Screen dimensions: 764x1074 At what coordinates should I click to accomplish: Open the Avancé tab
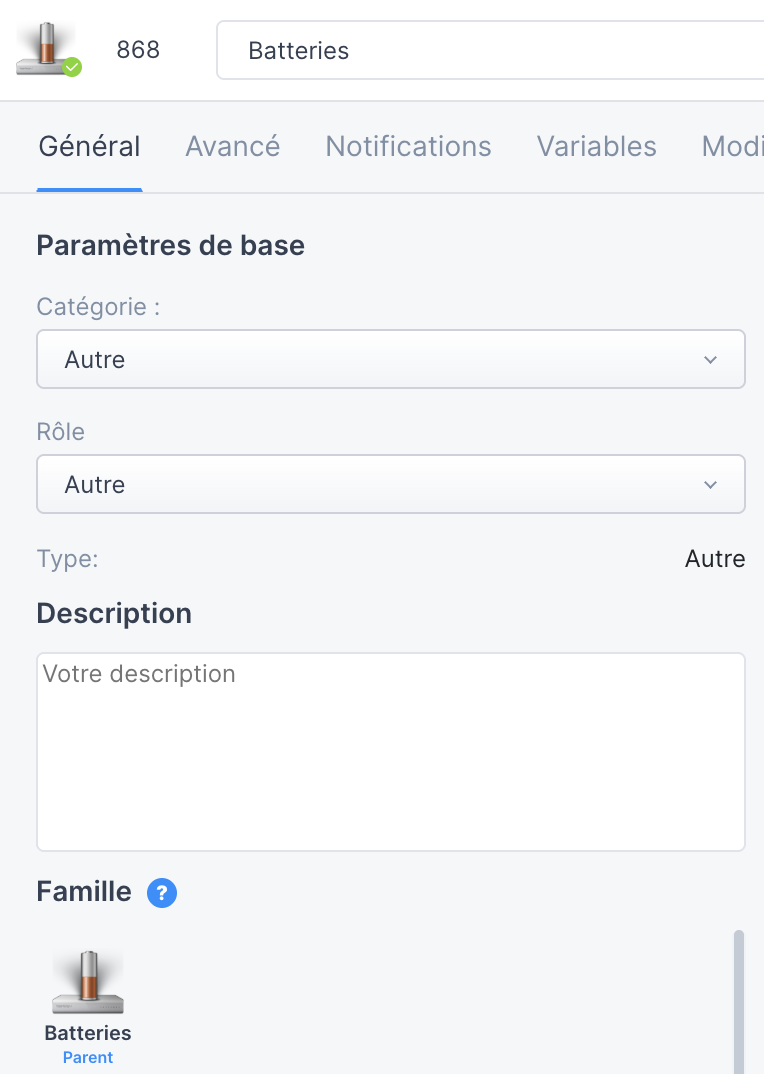click(233, 147)
